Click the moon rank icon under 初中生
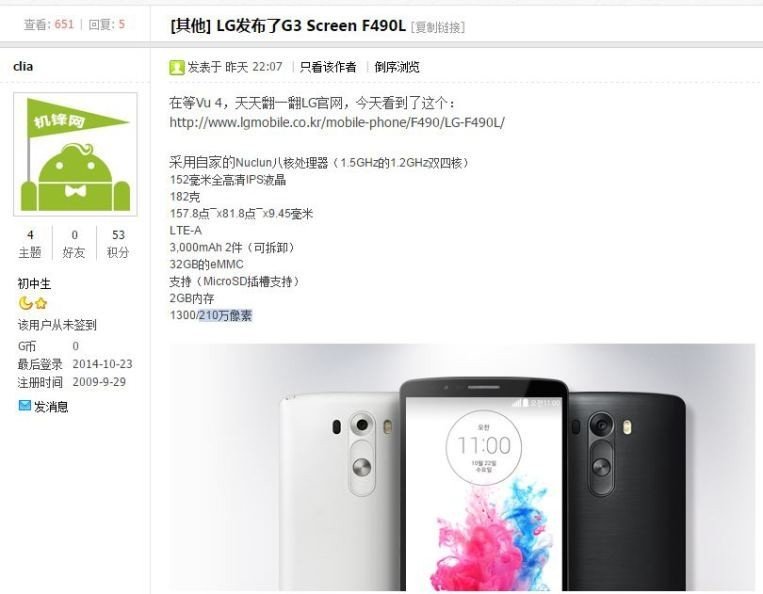This screenshot has height=594, width=763. coord(25,304)
